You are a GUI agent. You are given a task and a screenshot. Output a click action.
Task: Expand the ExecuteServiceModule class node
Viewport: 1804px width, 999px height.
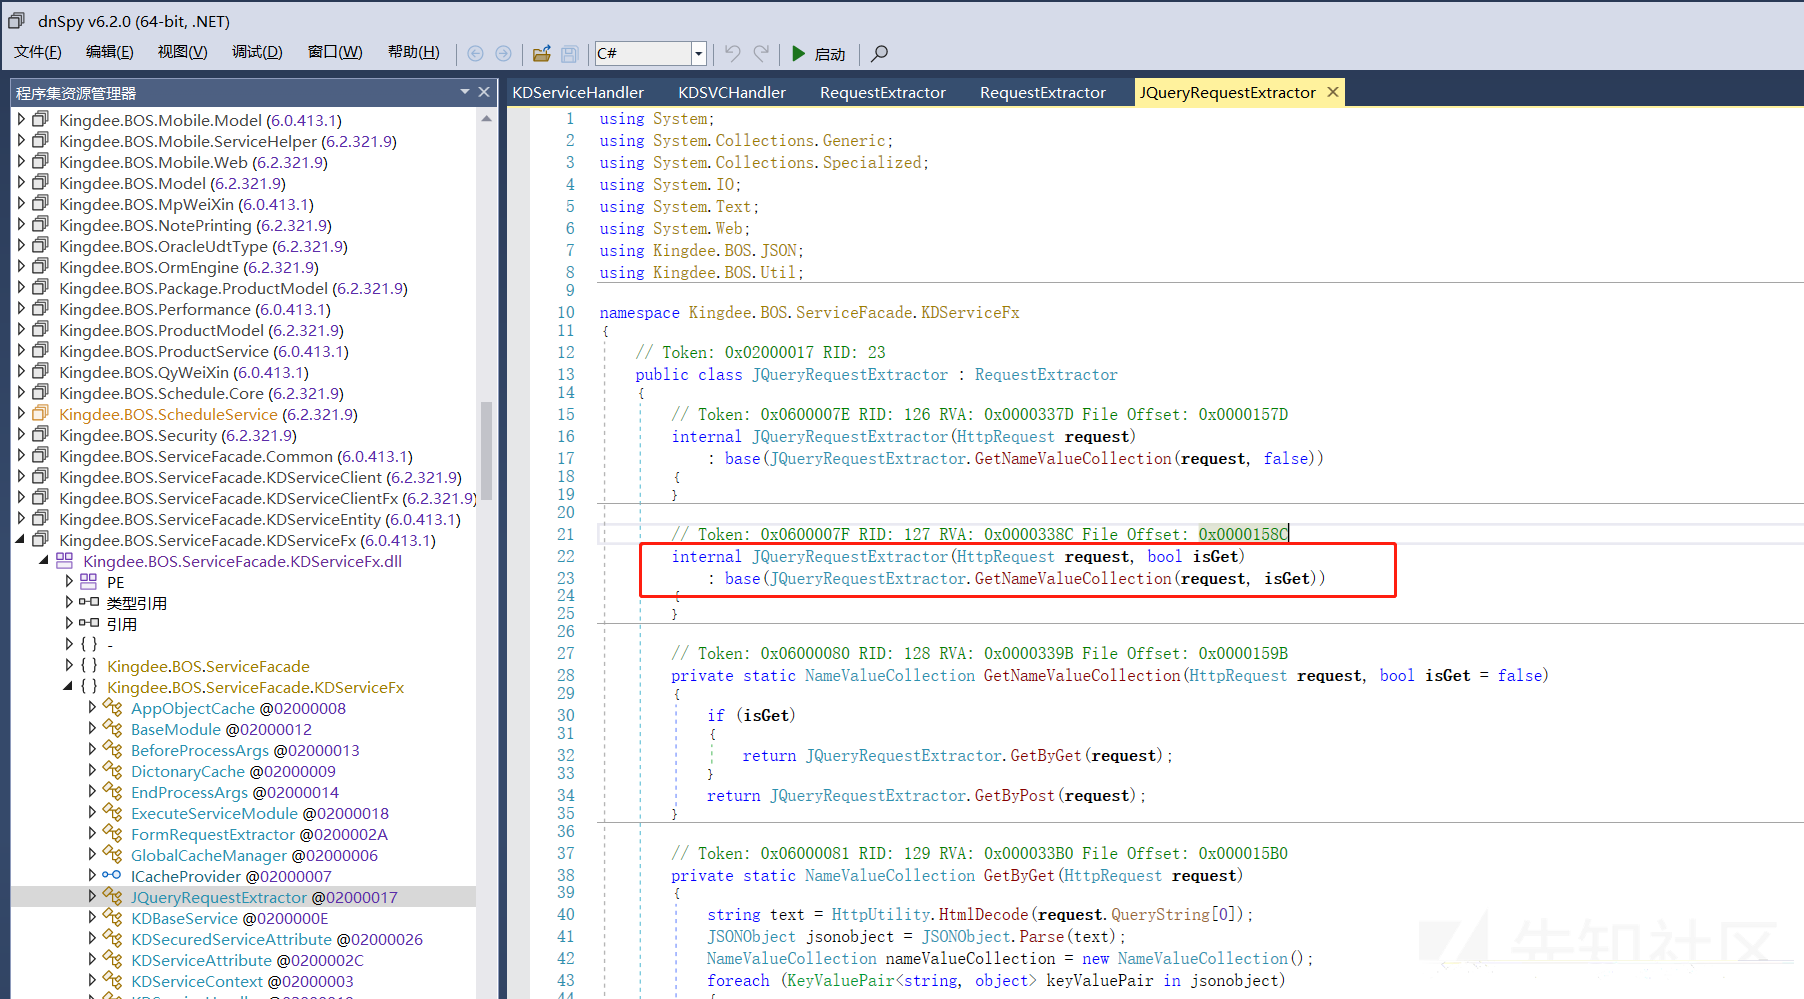(93, 812)
